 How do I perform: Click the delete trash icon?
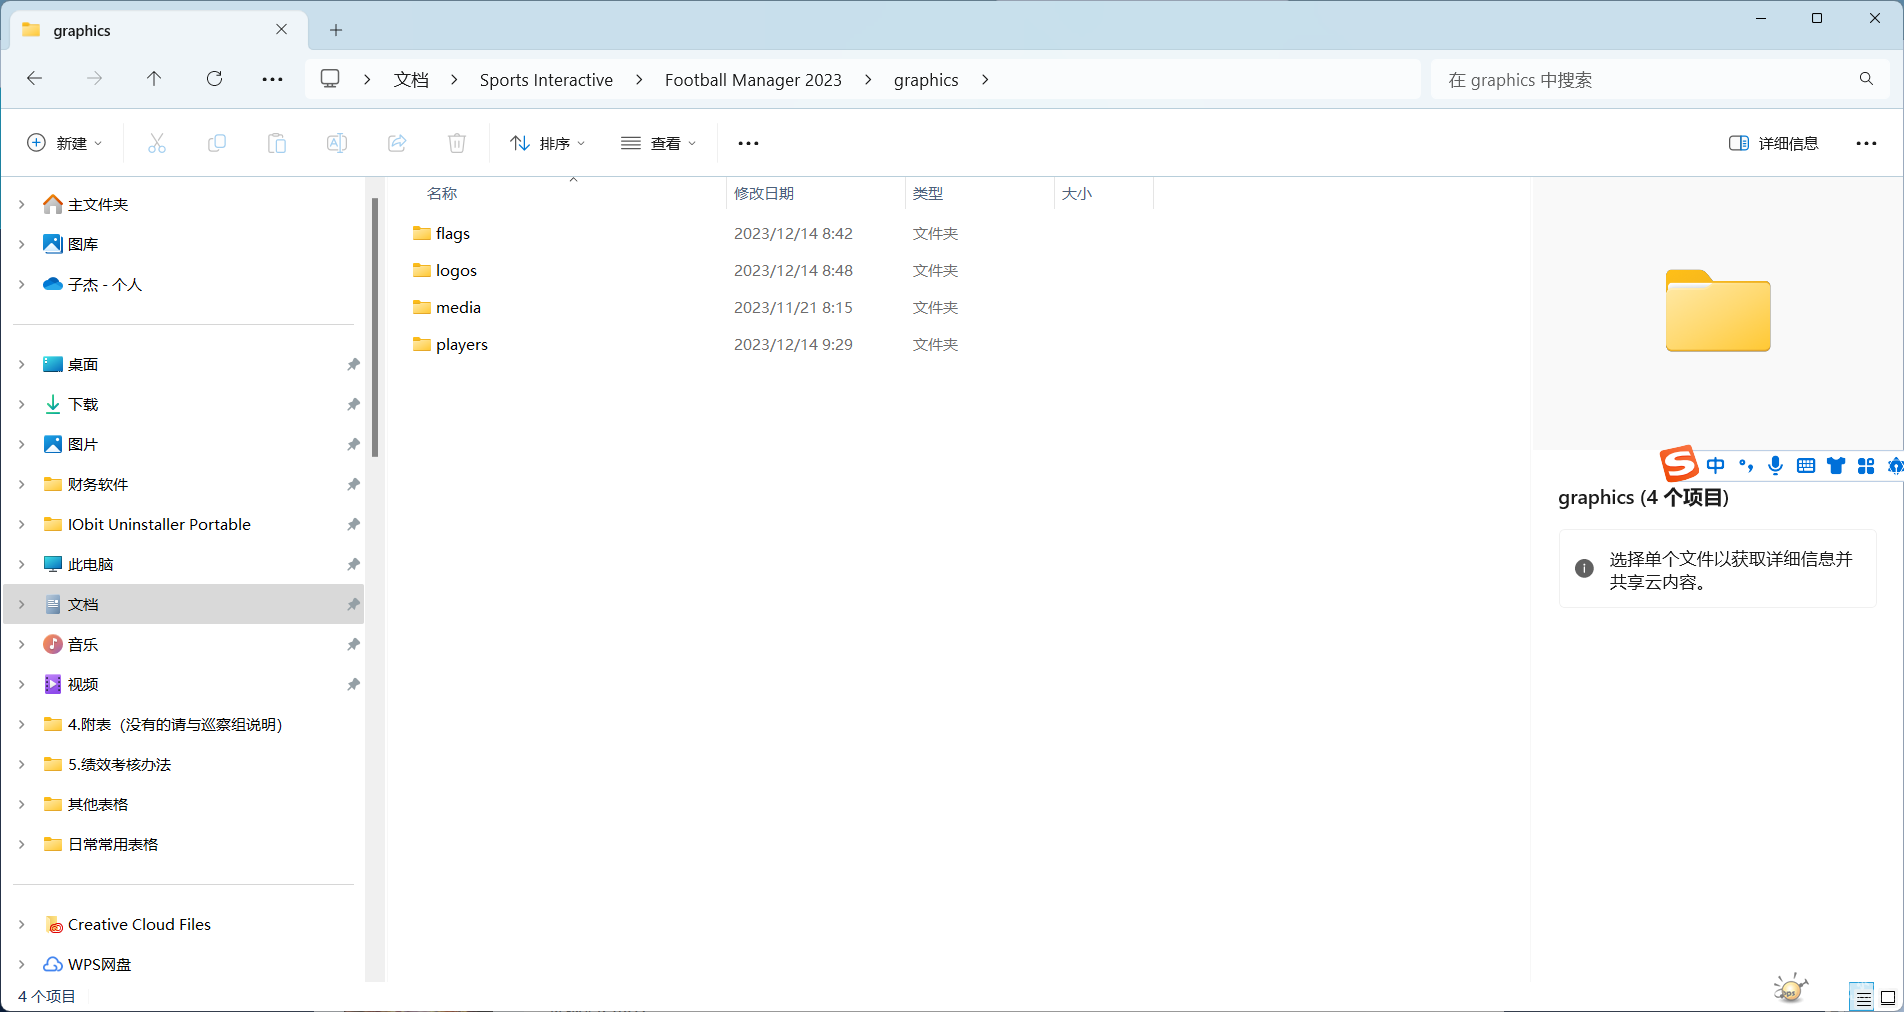[x=457, y=143]
